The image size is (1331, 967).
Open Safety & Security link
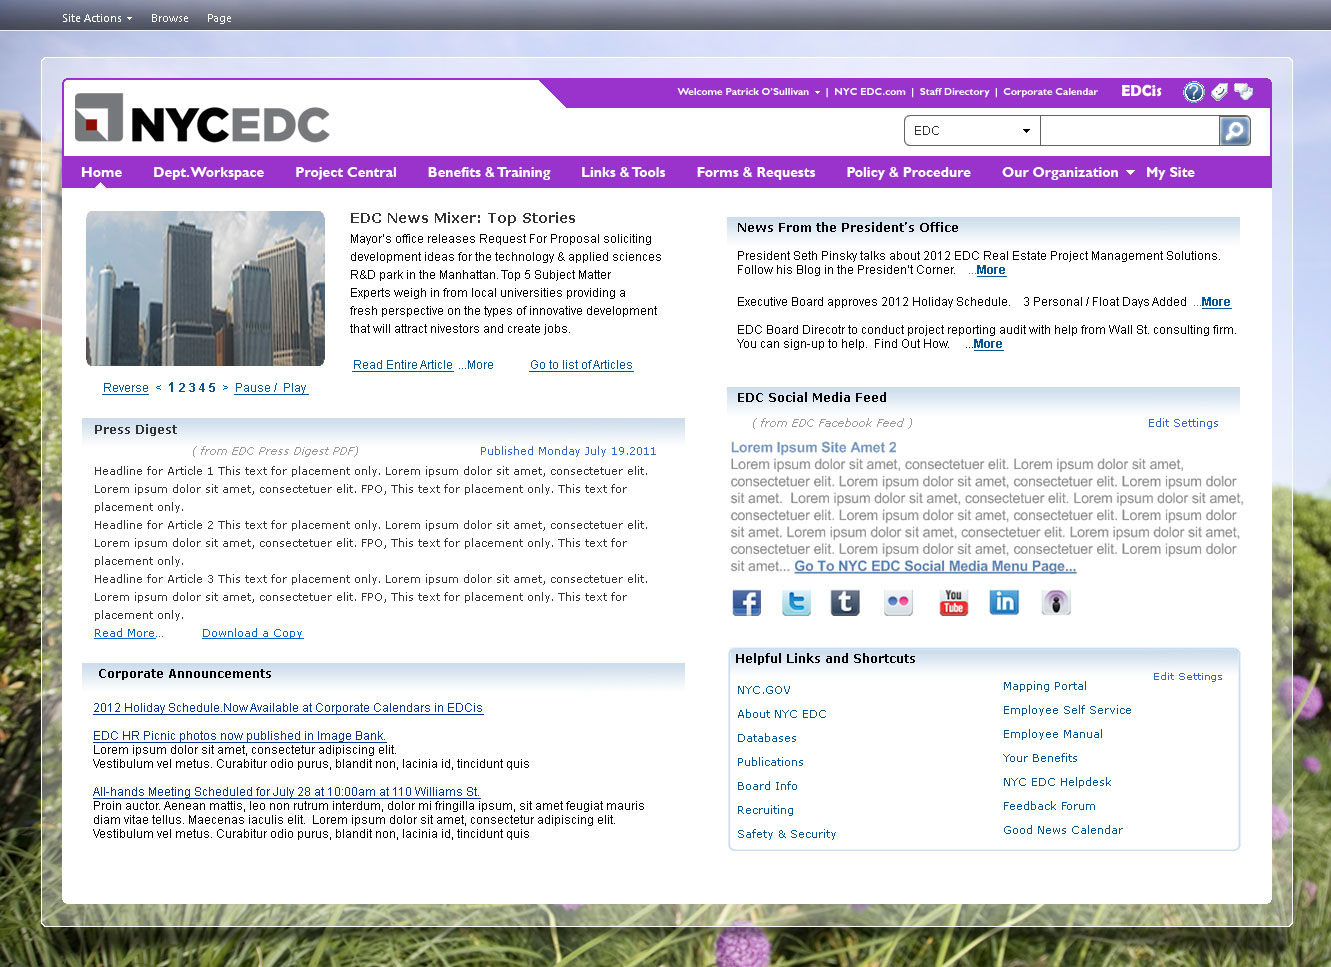(786, 834)
